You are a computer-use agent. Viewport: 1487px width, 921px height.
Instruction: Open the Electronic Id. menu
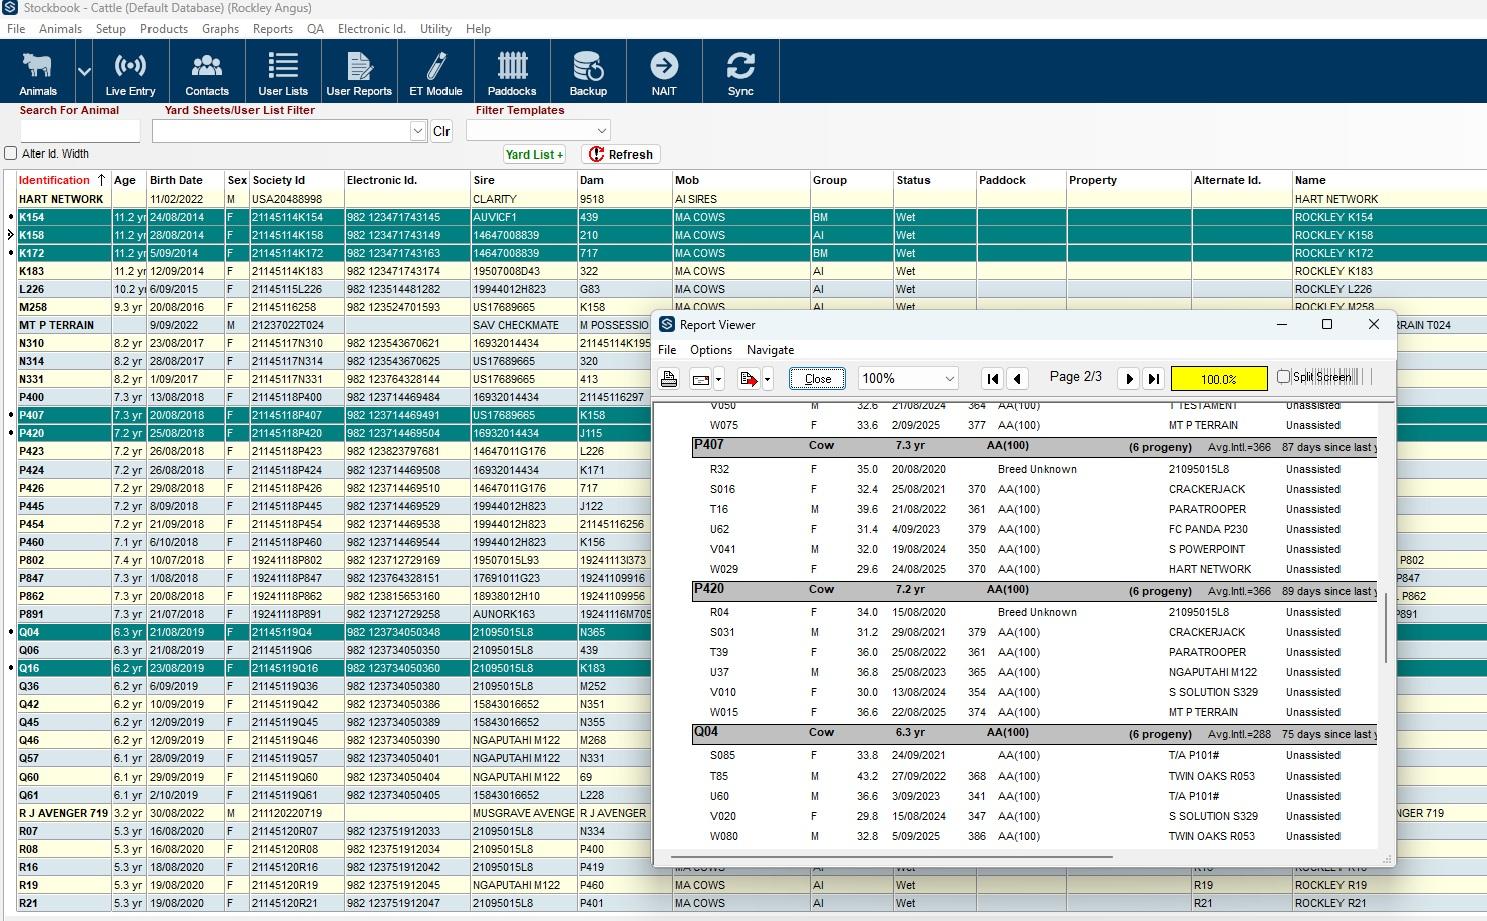point(371,29)
